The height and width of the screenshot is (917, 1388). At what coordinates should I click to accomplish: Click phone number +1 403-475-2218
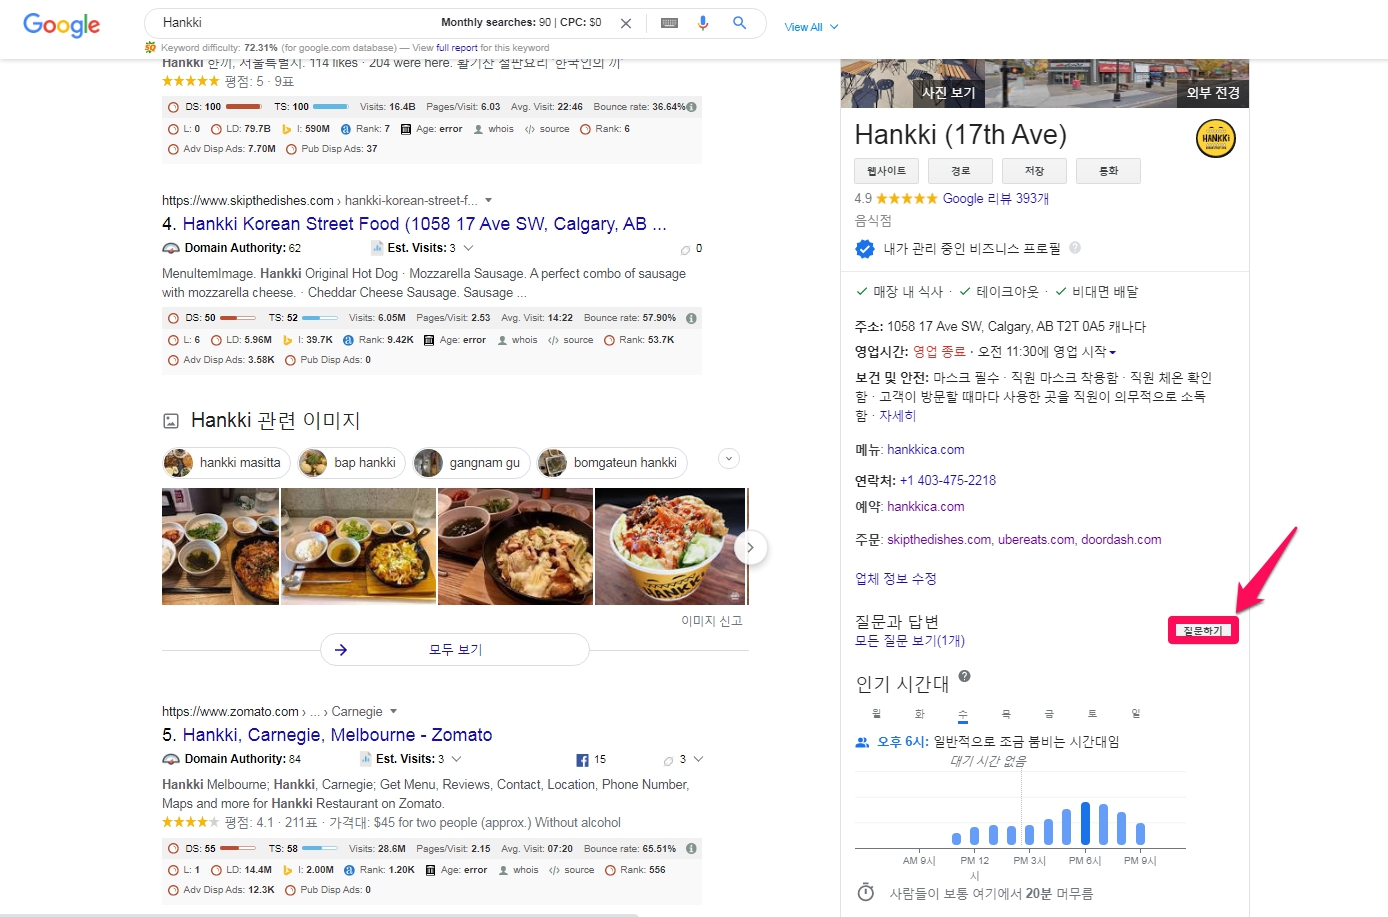click(948, 481)
